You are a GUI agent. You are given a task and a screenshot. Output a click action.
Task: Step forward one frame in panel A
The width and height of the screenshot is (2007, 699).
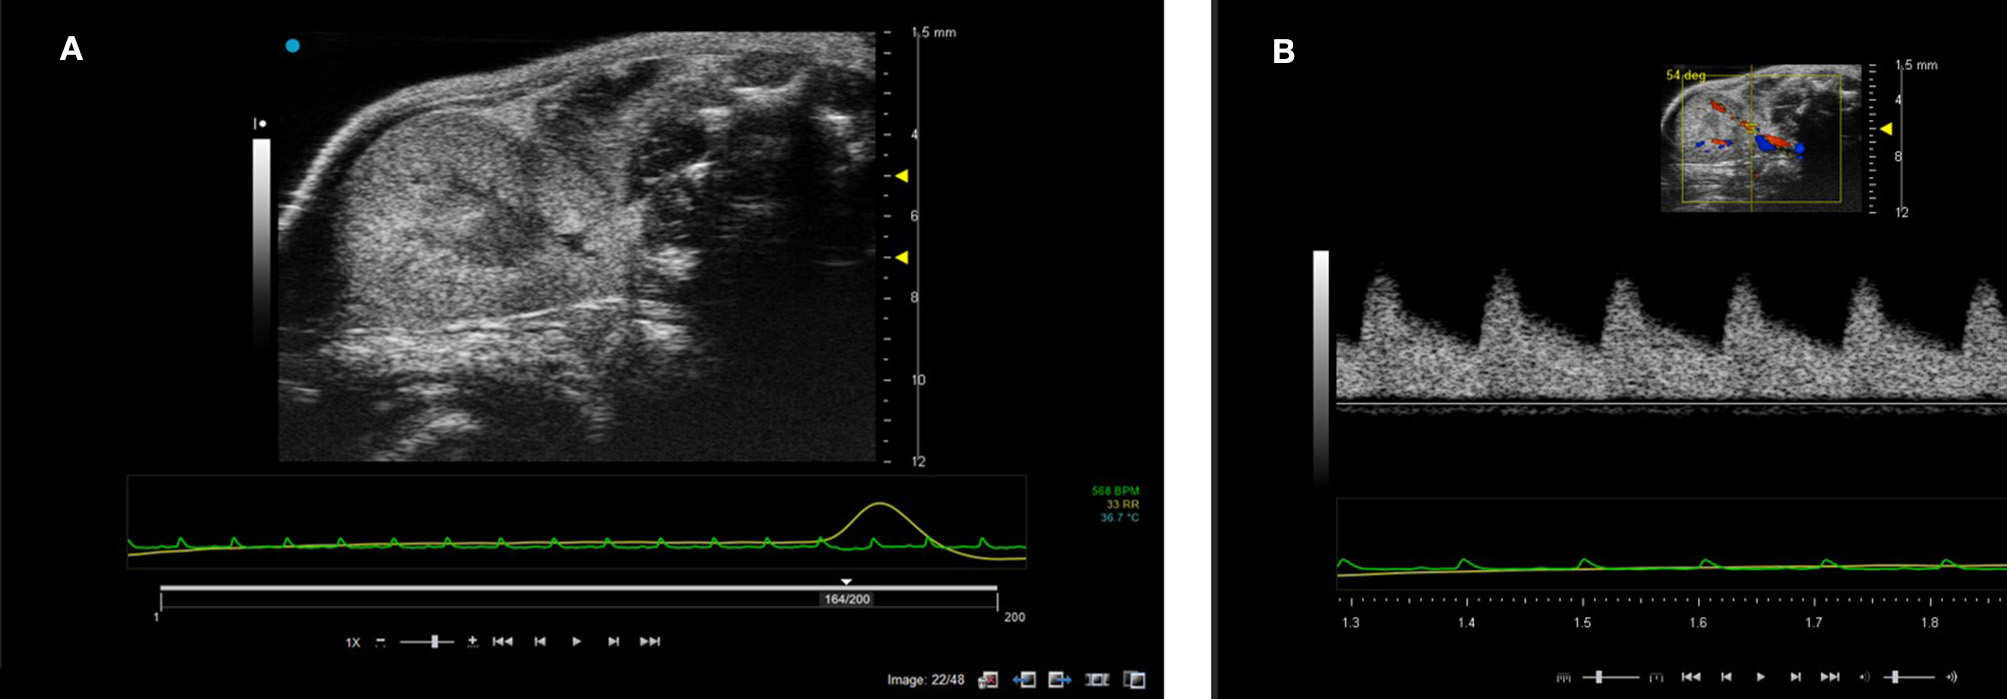coord(614,642)
